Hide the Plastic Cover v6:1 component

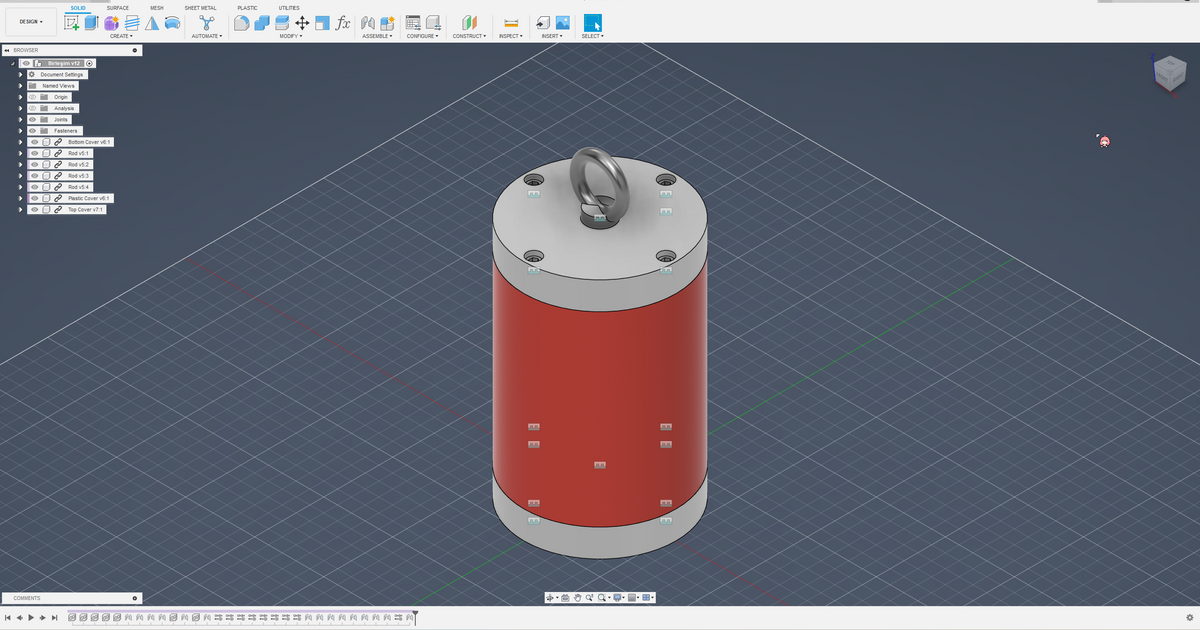point(34,198)
